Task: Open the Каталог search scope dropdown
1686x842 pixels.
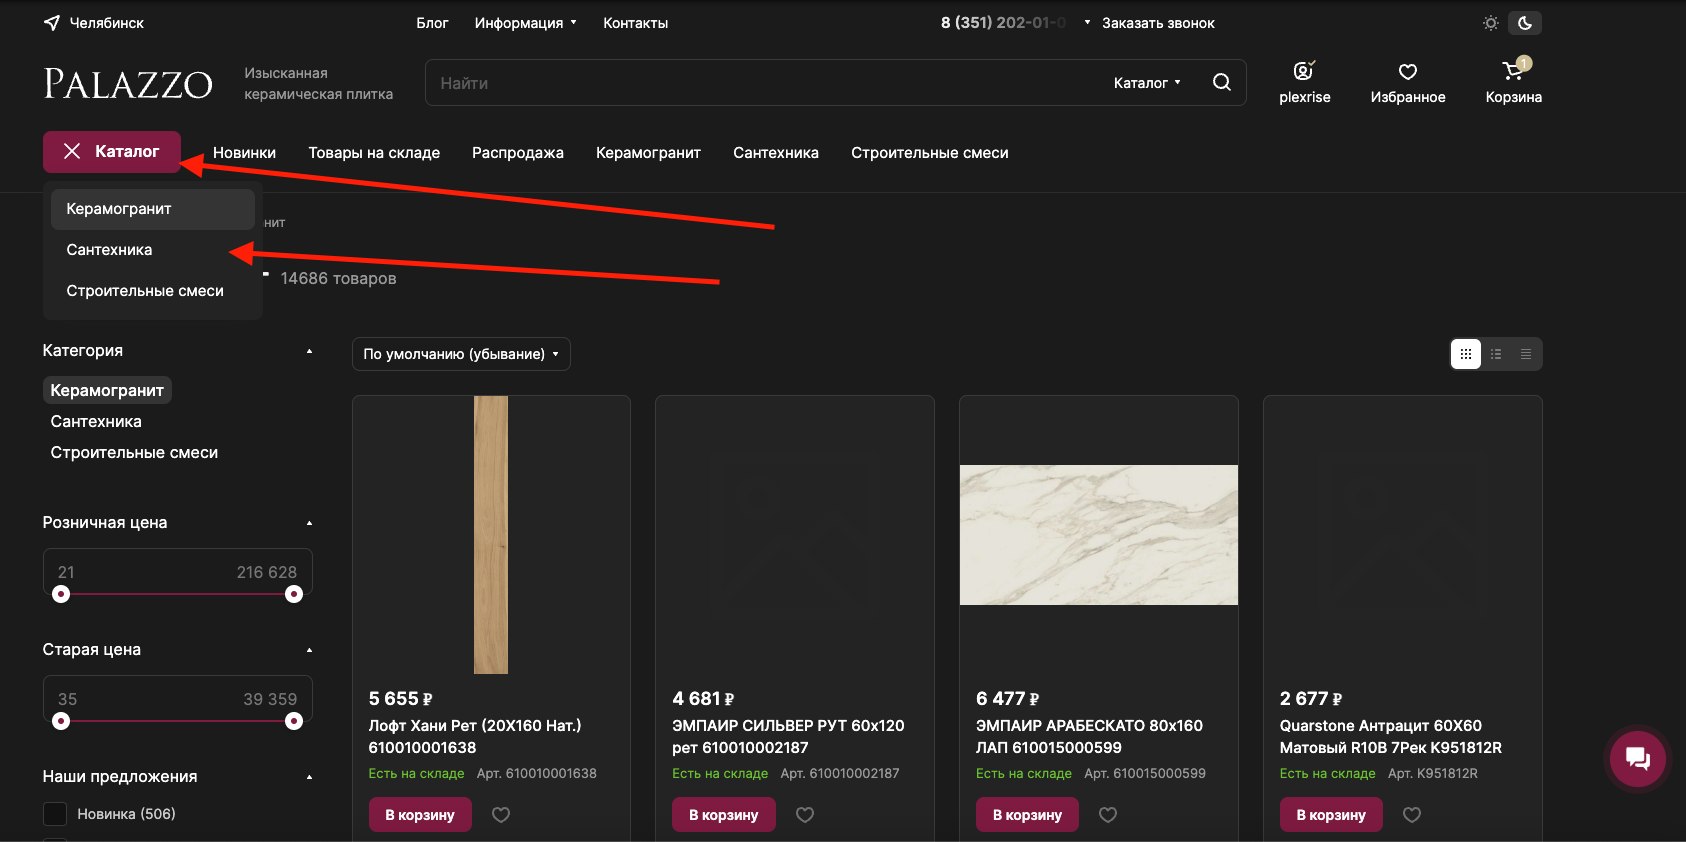Action: point(1147,83)
